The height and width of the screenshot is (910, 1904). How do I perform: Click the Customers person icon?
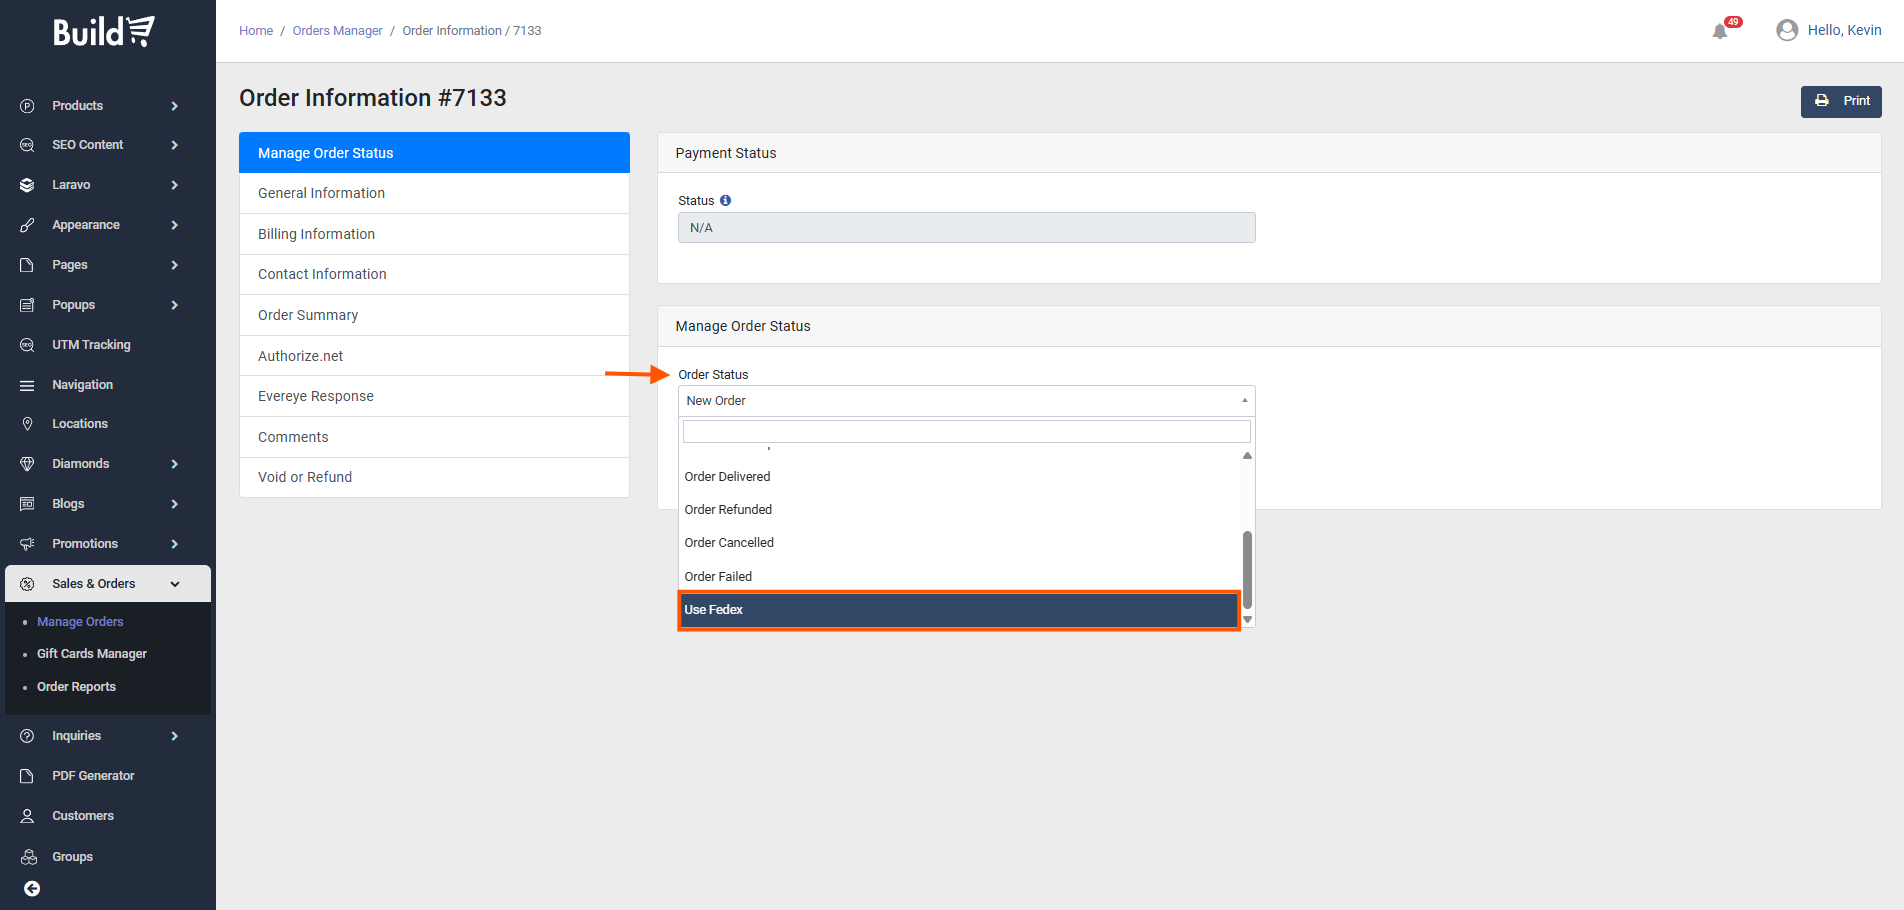click(27, 816)
